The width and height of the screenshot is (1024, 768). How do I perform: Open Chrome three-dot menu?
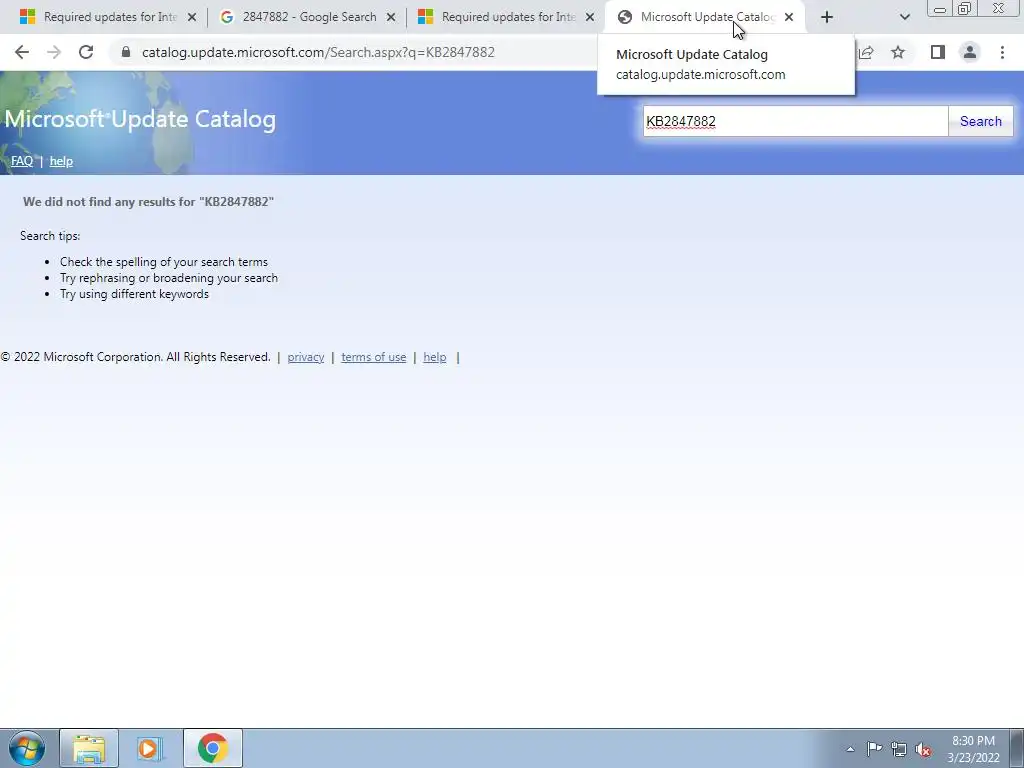pyautogui.click(x=1002, y=52)
